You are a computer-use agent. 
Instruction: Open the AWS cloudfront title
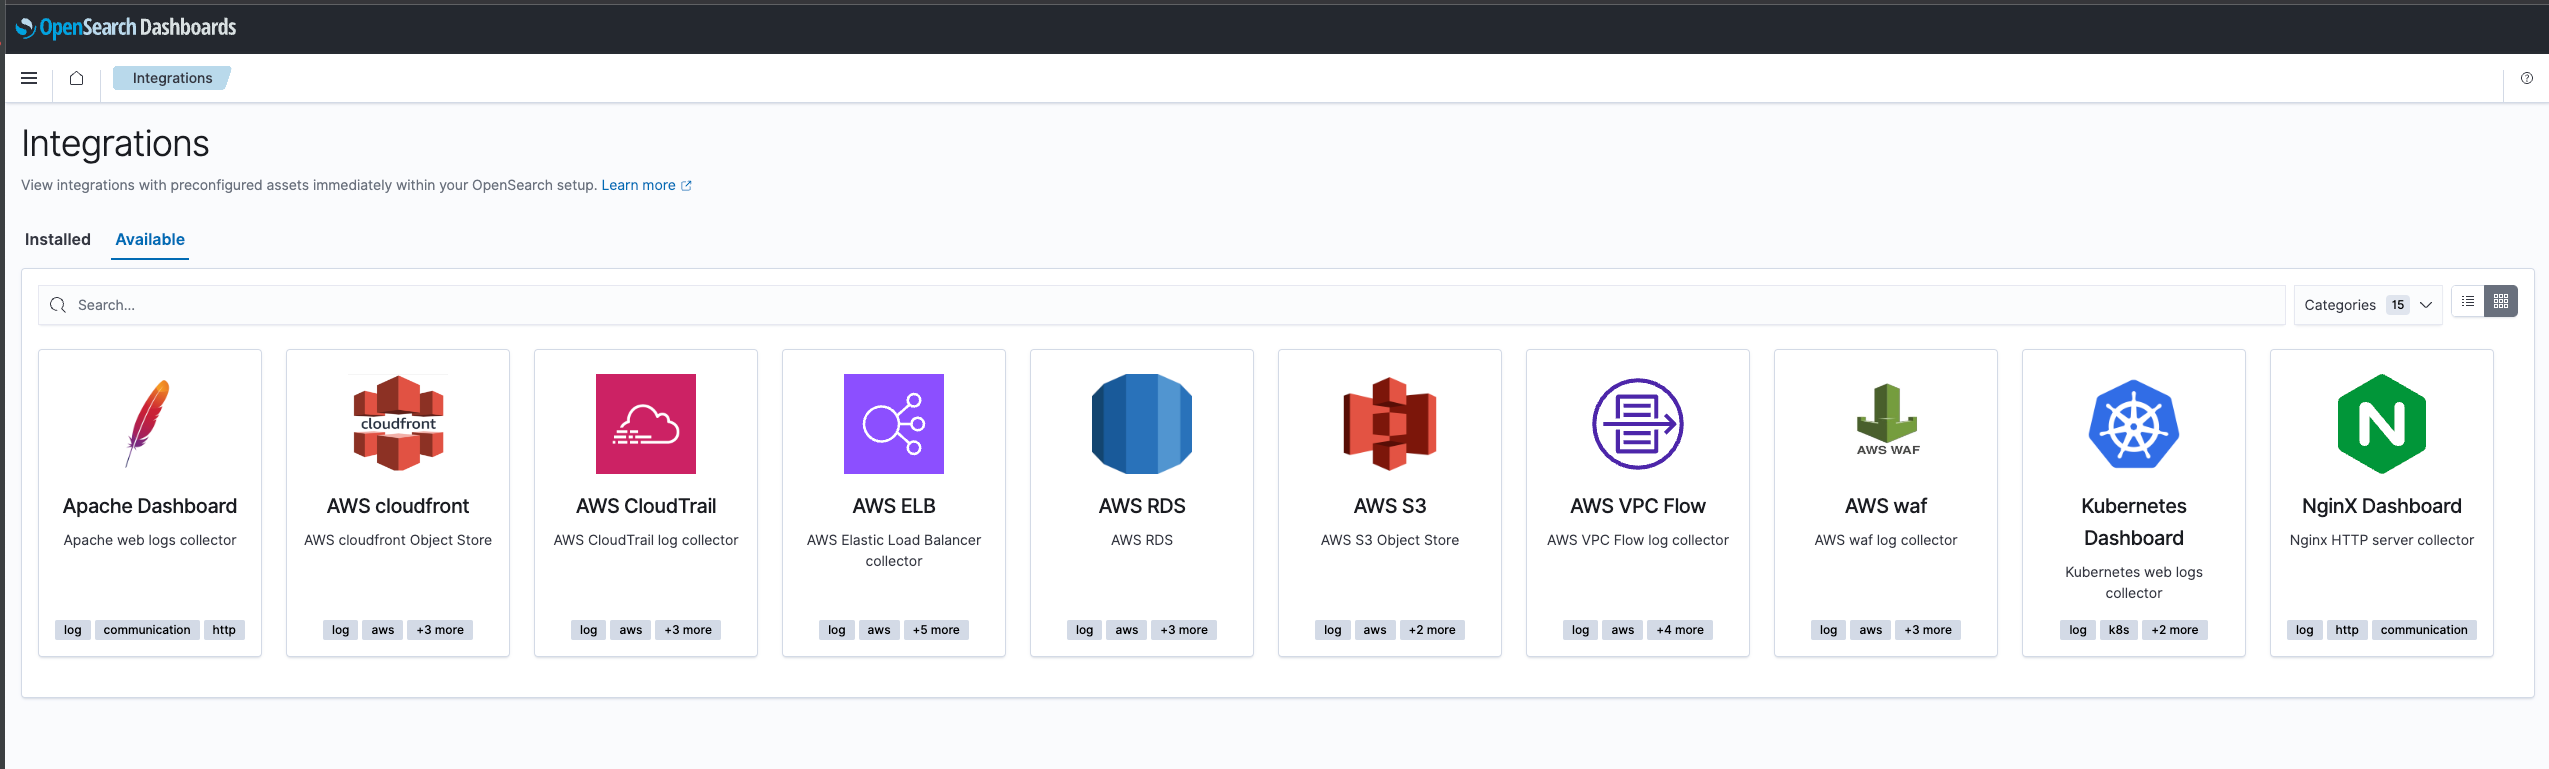point(398,506)
